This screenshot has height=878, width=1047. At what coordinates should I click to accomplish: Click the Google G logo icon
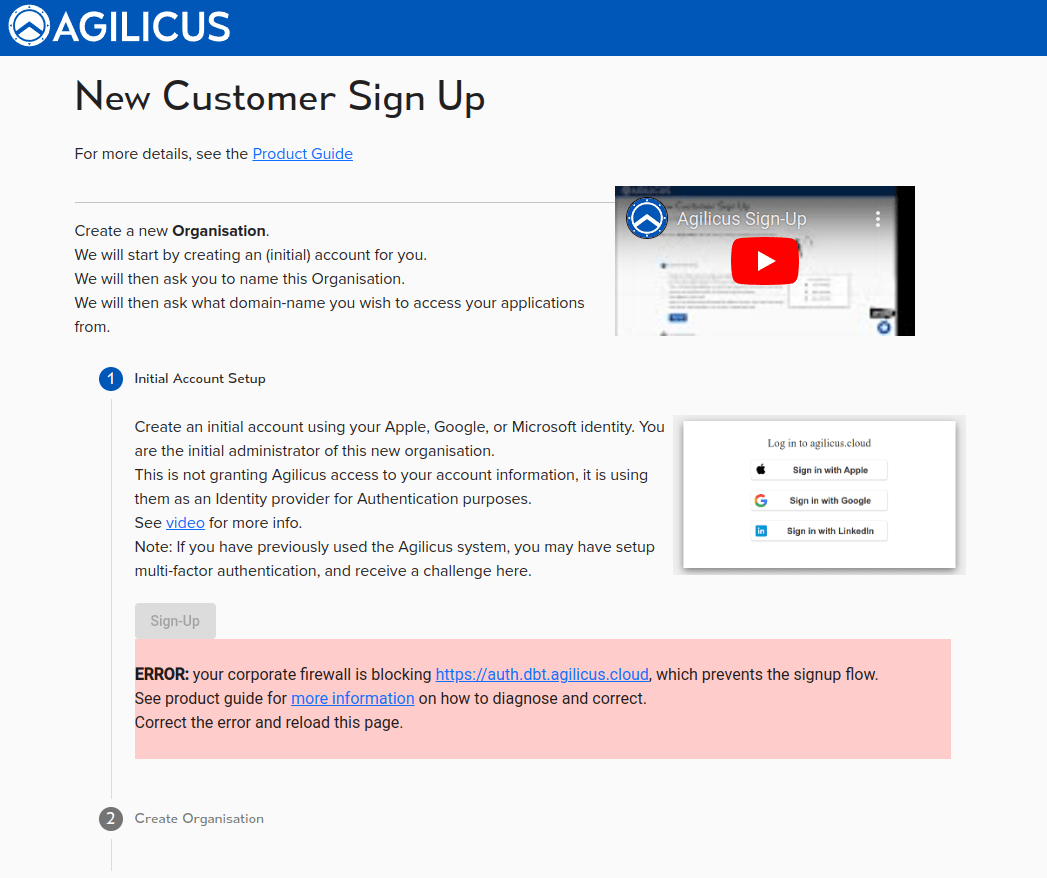(761, 501)
